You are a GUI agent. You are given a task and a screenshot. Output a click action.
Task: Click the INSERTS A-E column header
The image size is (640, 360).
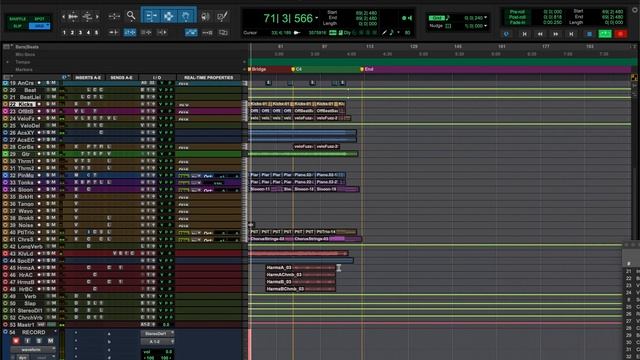click(88, 78)
